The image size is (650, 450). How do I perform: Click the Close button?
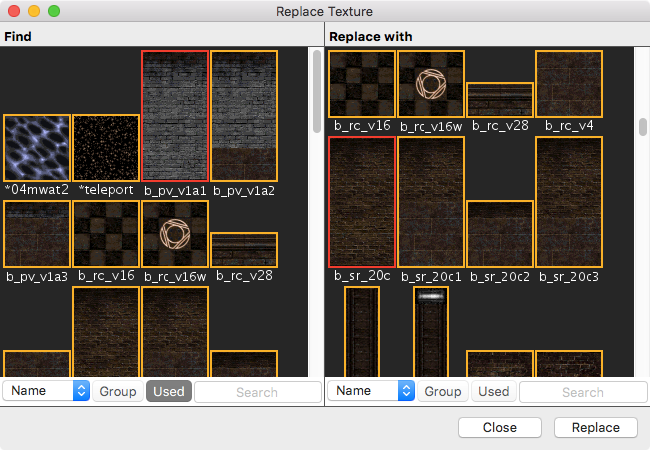(x=499, y=427)
